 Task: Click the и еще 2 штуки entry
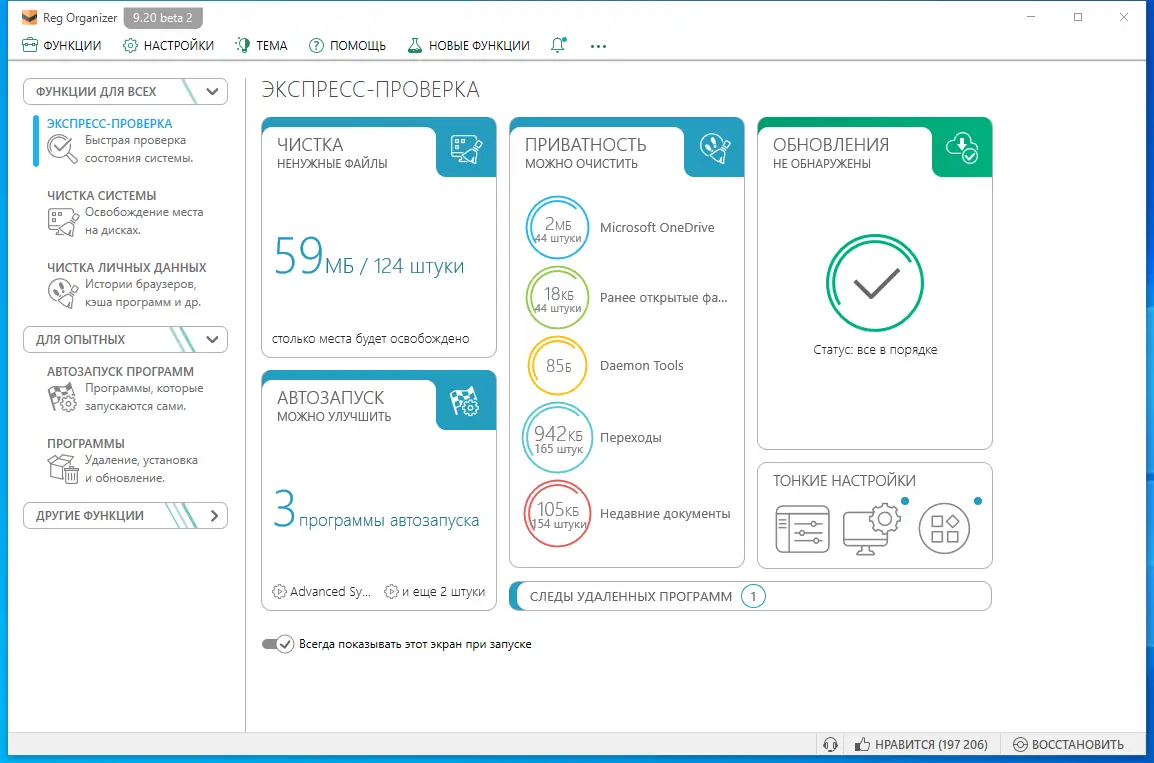(435, 592)
